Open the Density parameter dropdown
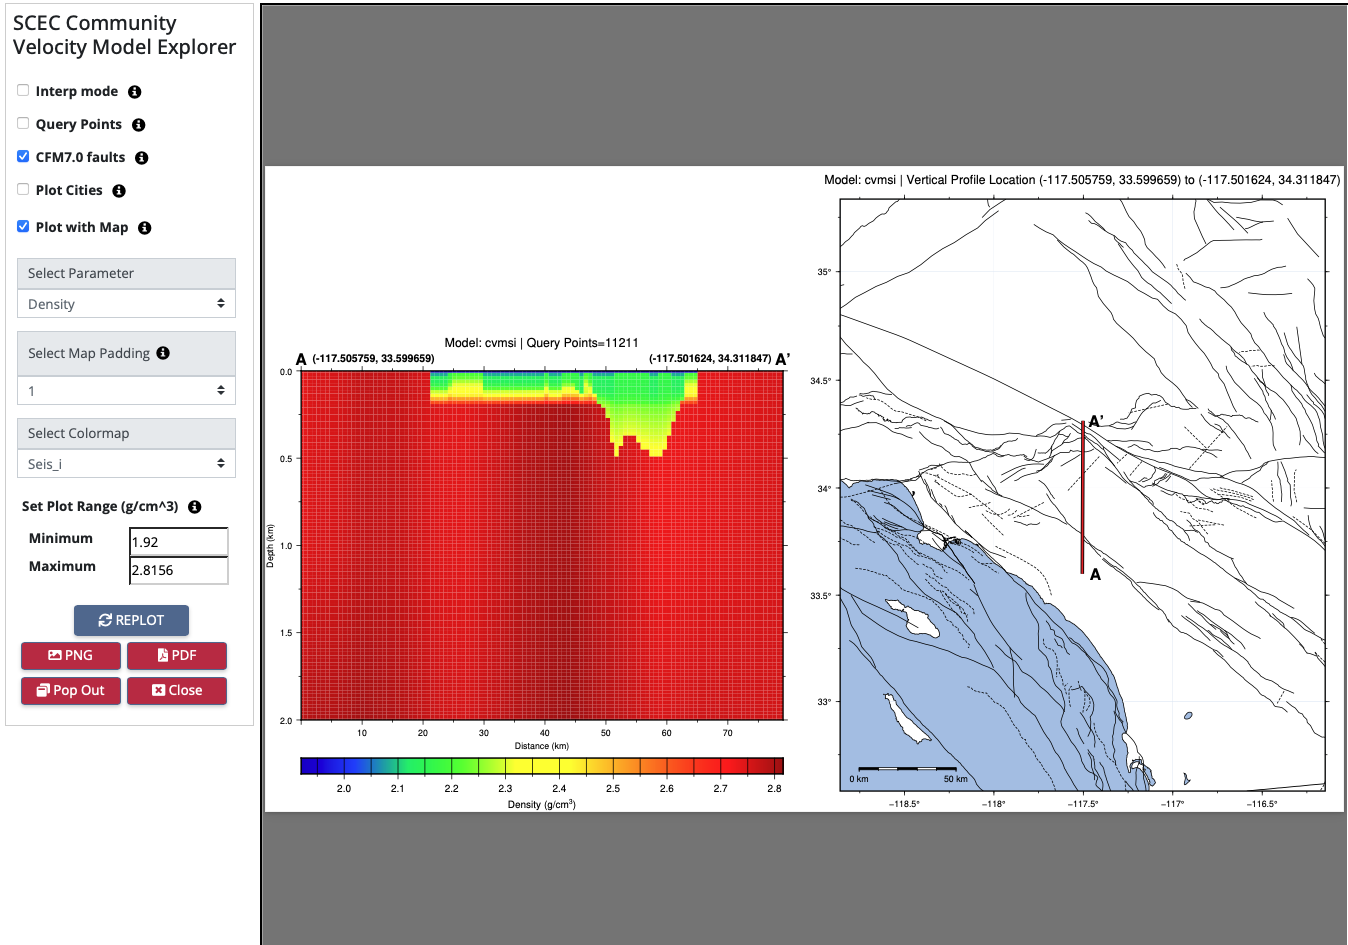The width and height of the screenshot is (1348, 945). (x=126, y=304)
